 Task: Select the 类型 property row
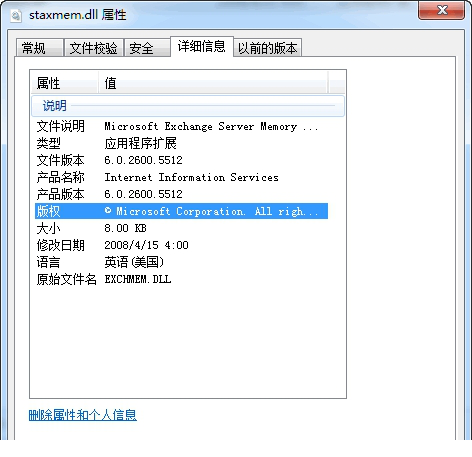tap(181, 143)
